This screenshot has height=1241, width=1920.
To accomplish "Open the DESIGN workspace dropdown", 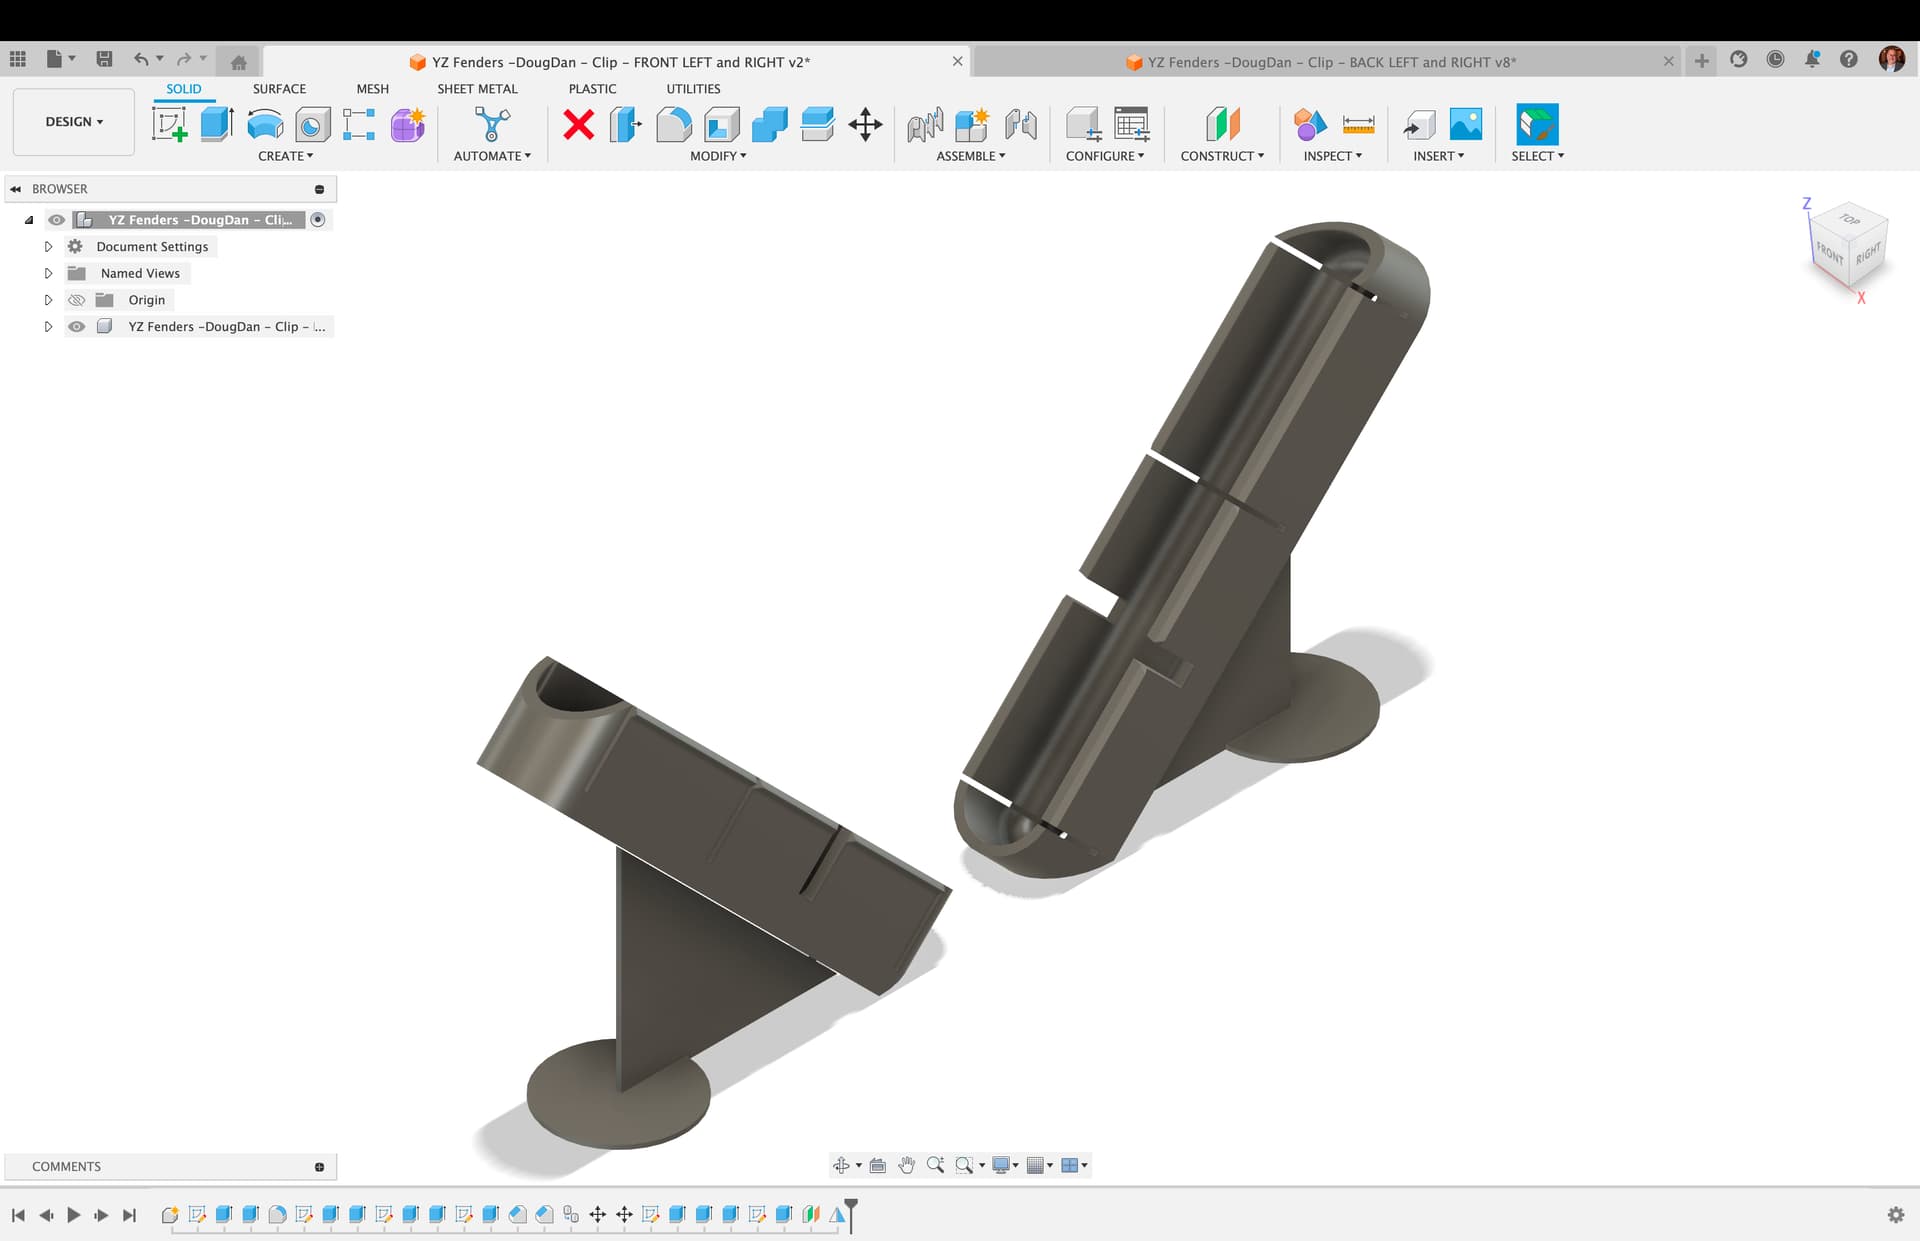I will pos(74,122).
